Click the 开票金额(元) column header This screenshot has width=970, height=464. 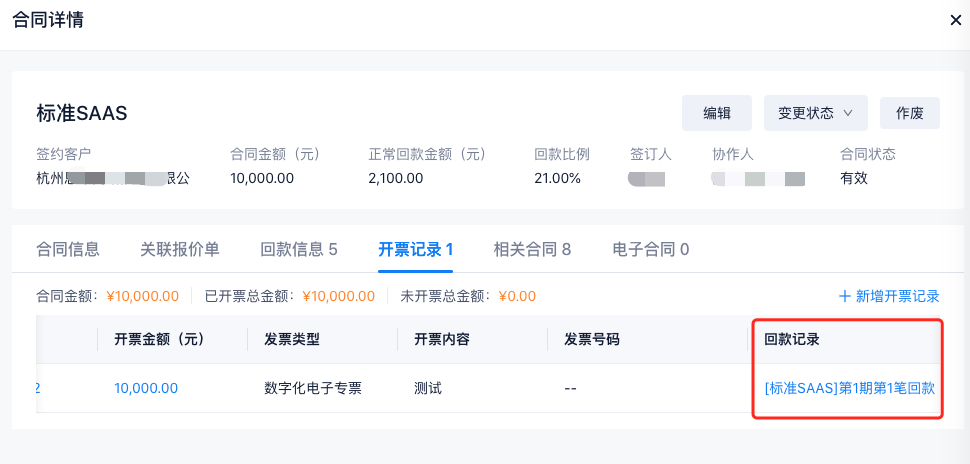point(159,339)
